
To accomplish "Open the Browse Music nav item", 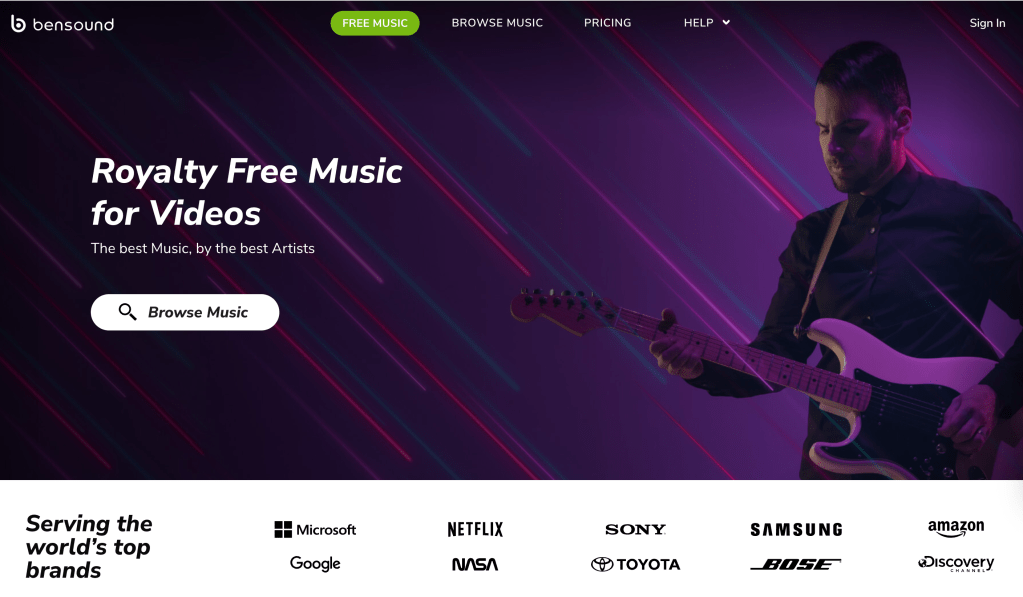I will pyautogui.click(x=497, y=23).
